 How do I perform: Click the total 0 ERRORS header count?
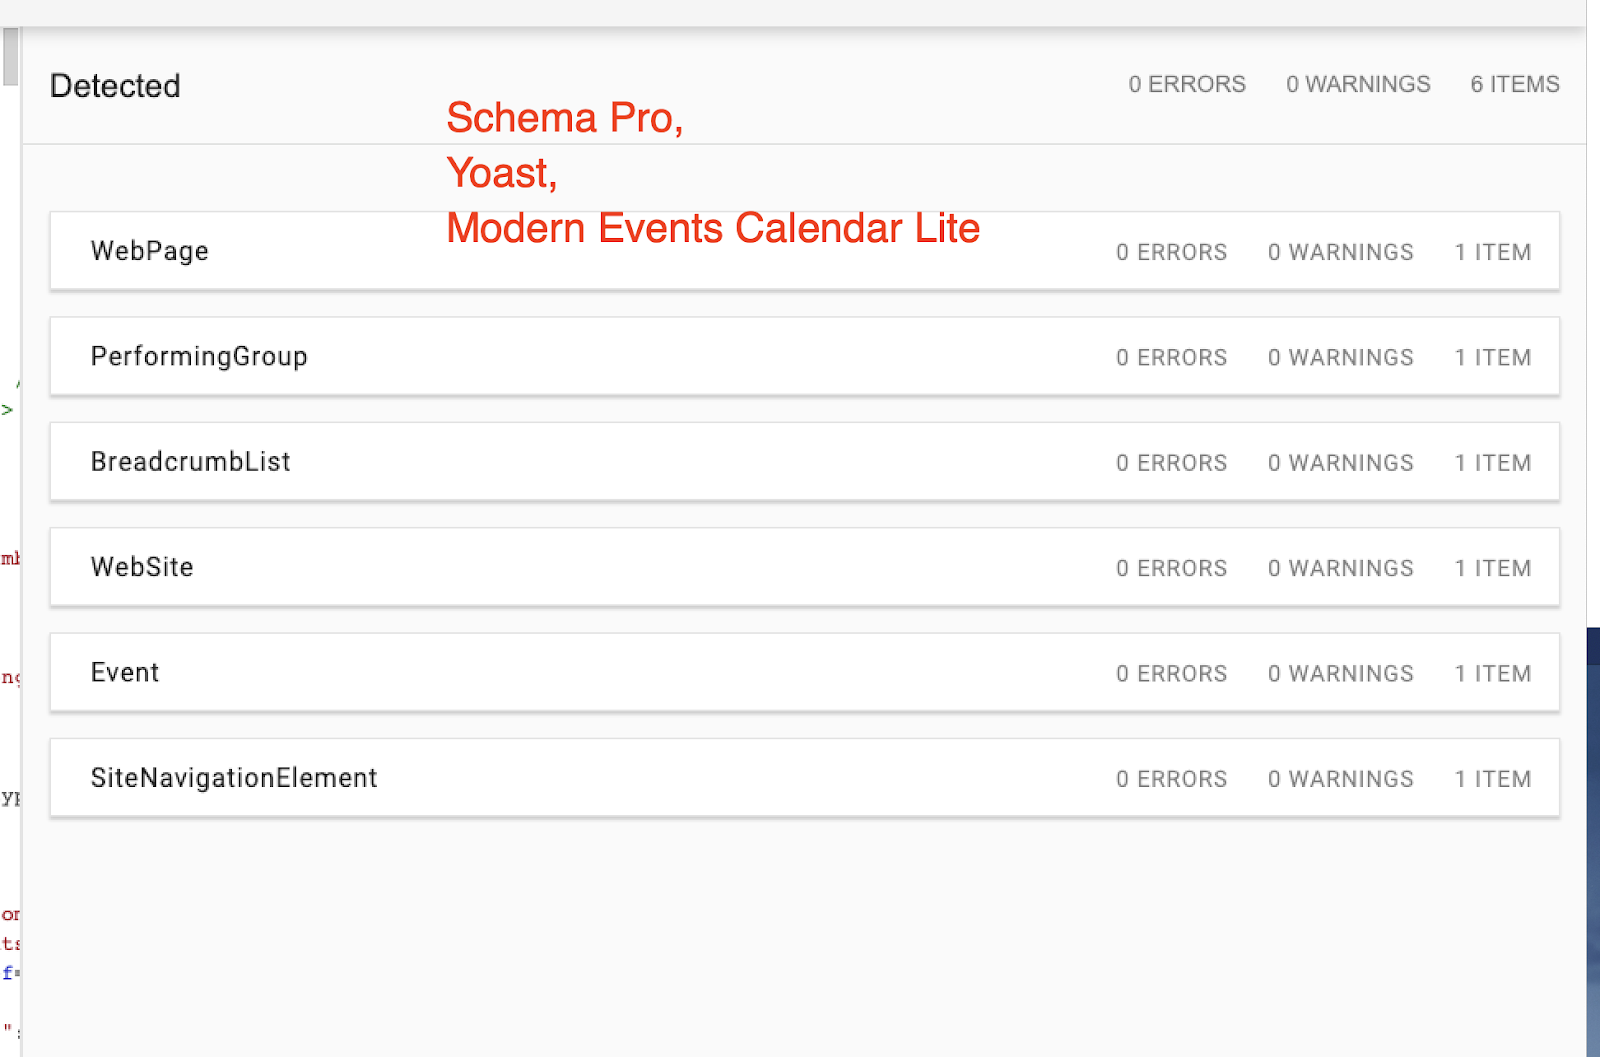click(1187, 84)
